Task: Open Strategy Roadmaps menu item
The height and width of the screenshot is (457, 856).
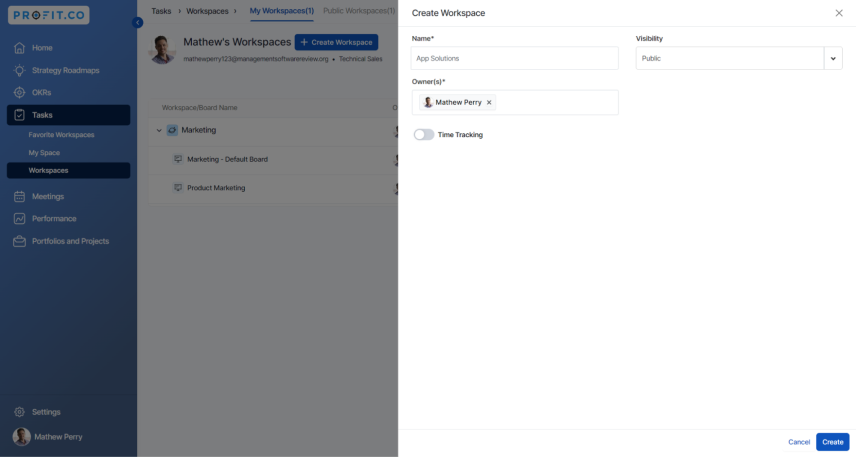Action: (x=68, y=70)
